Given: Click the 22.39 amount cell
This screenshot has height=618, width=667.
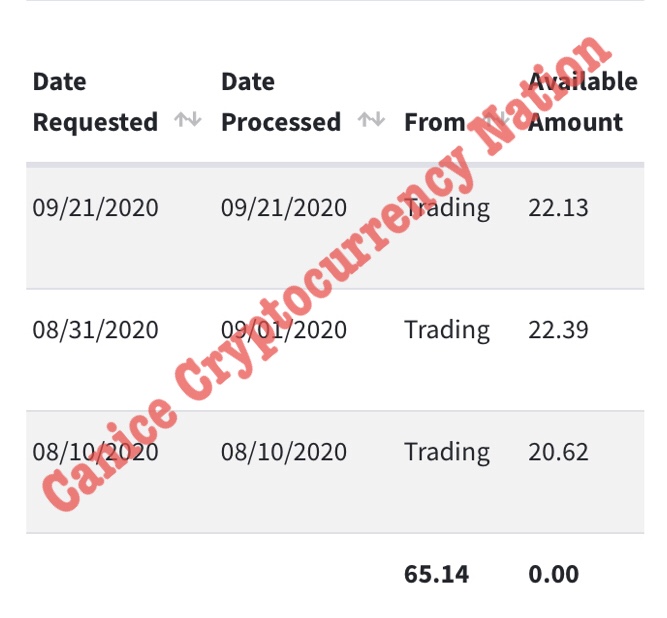Looking at the screenshot, I should click(558, 330).
